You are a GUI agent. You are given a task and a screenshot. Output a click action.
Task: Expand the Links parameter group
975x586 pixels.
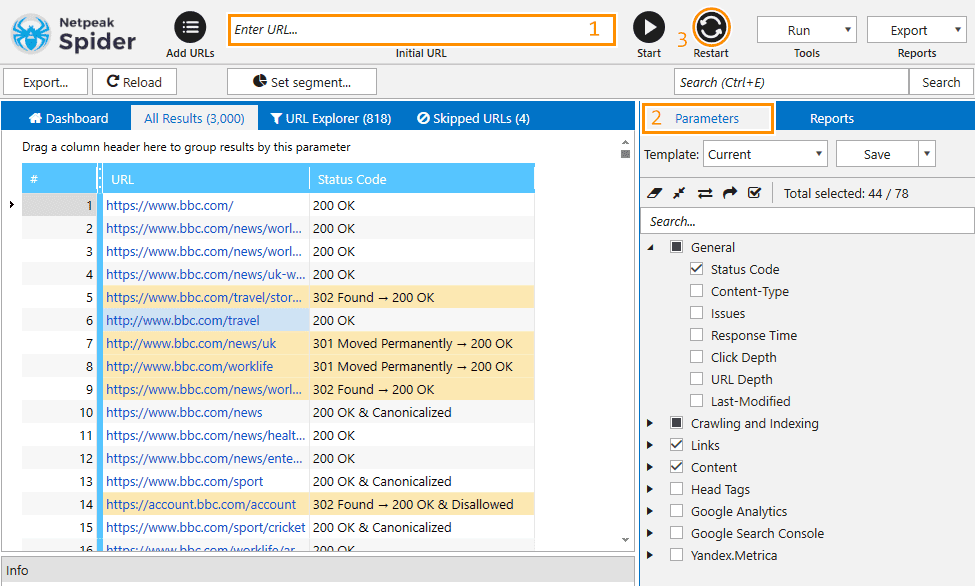pyautogui.click(x=650, y=445)
